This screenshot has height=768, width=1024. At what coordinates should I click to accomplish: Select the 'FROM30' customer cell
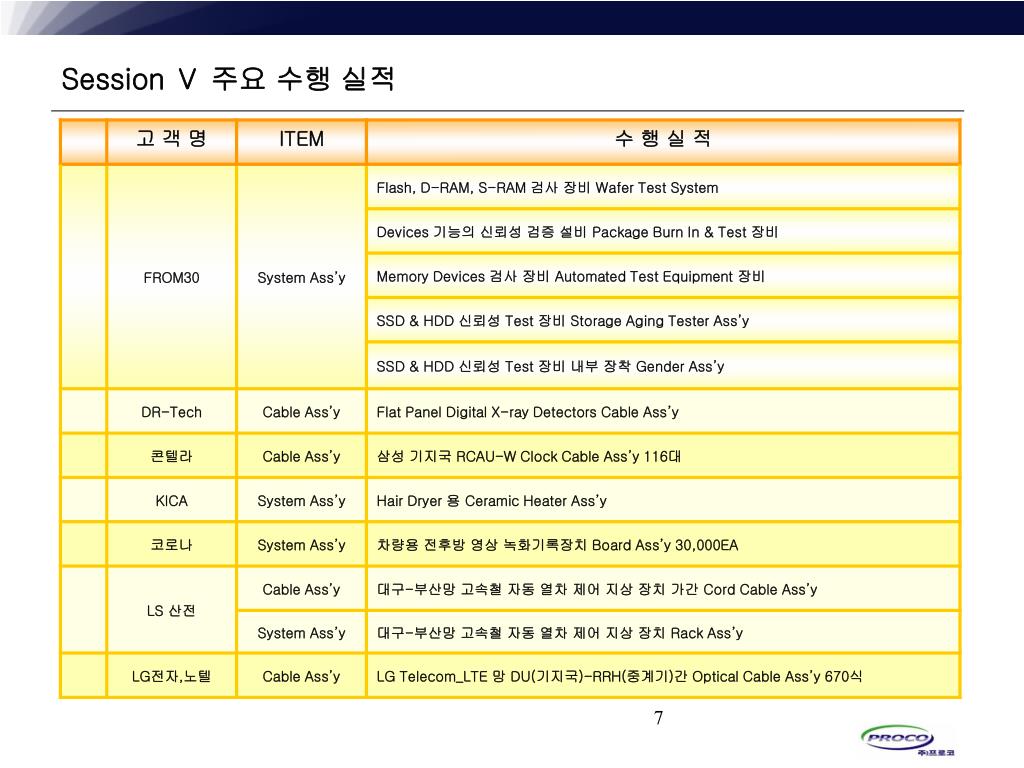point(172,278)
